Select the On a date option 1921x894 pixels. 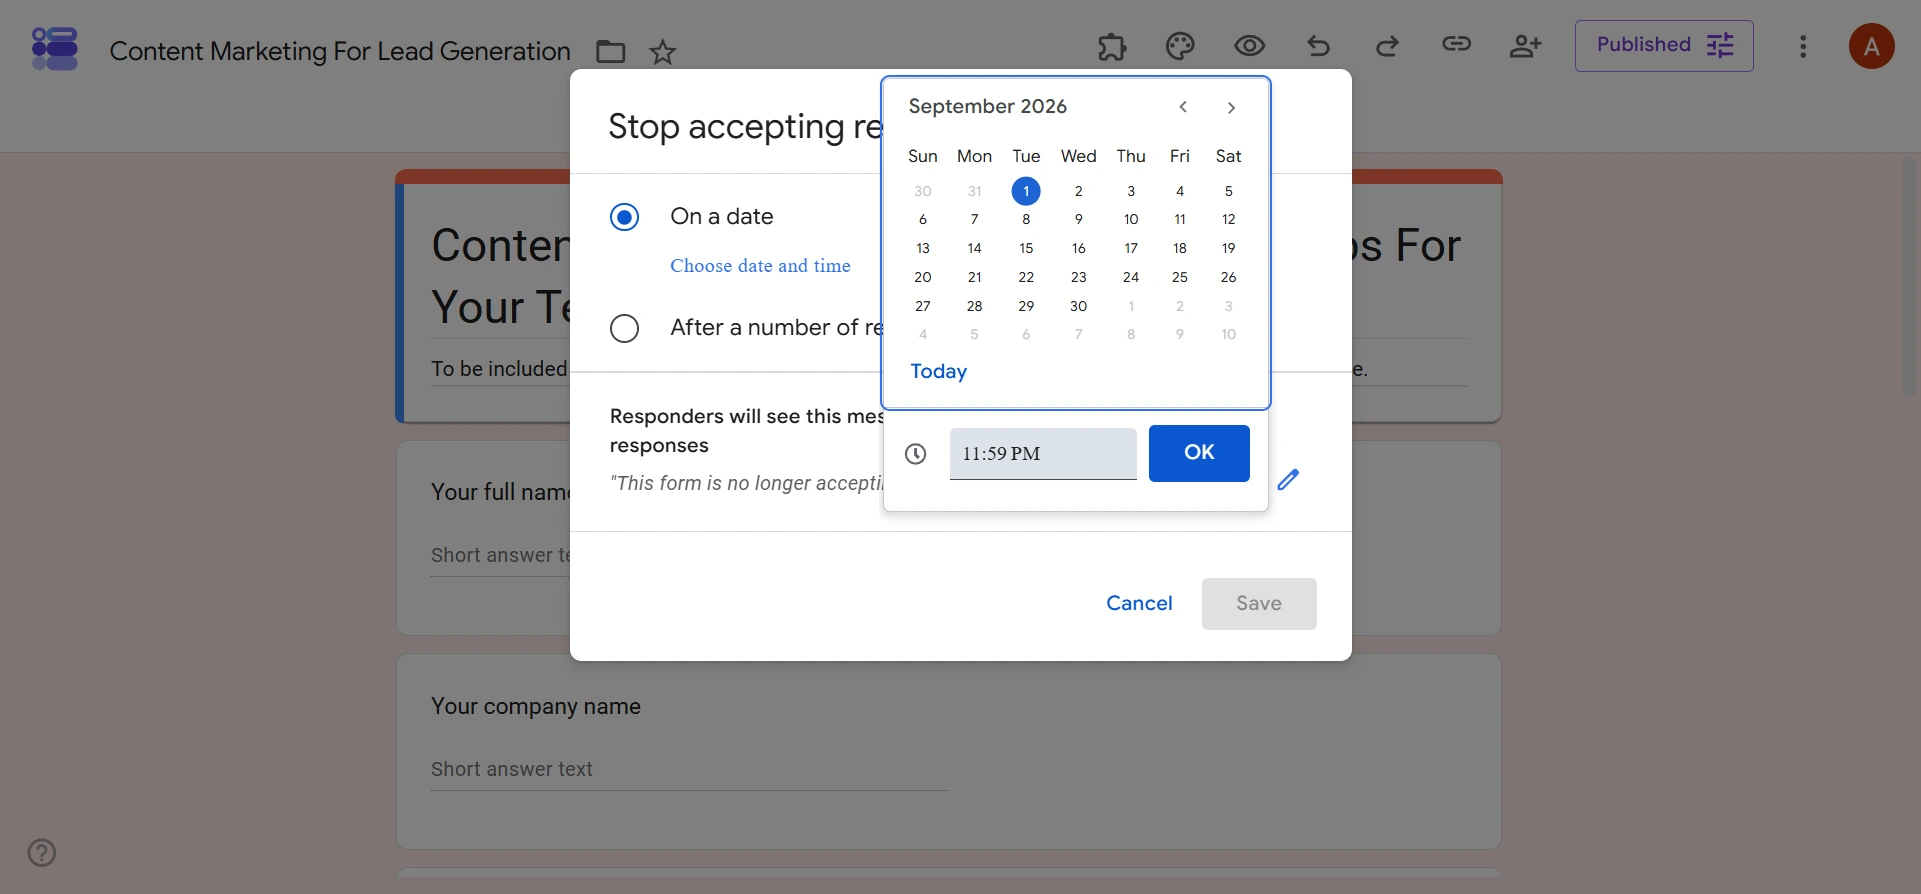[x=624, y=217]
